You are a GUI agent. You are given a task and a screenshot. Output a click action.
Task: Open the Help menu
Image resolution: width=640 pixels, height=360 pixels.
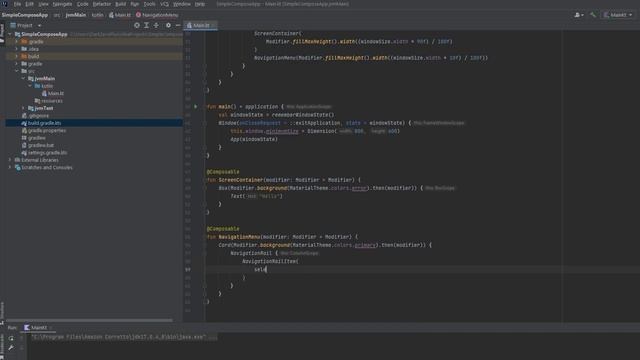[200, 4]
